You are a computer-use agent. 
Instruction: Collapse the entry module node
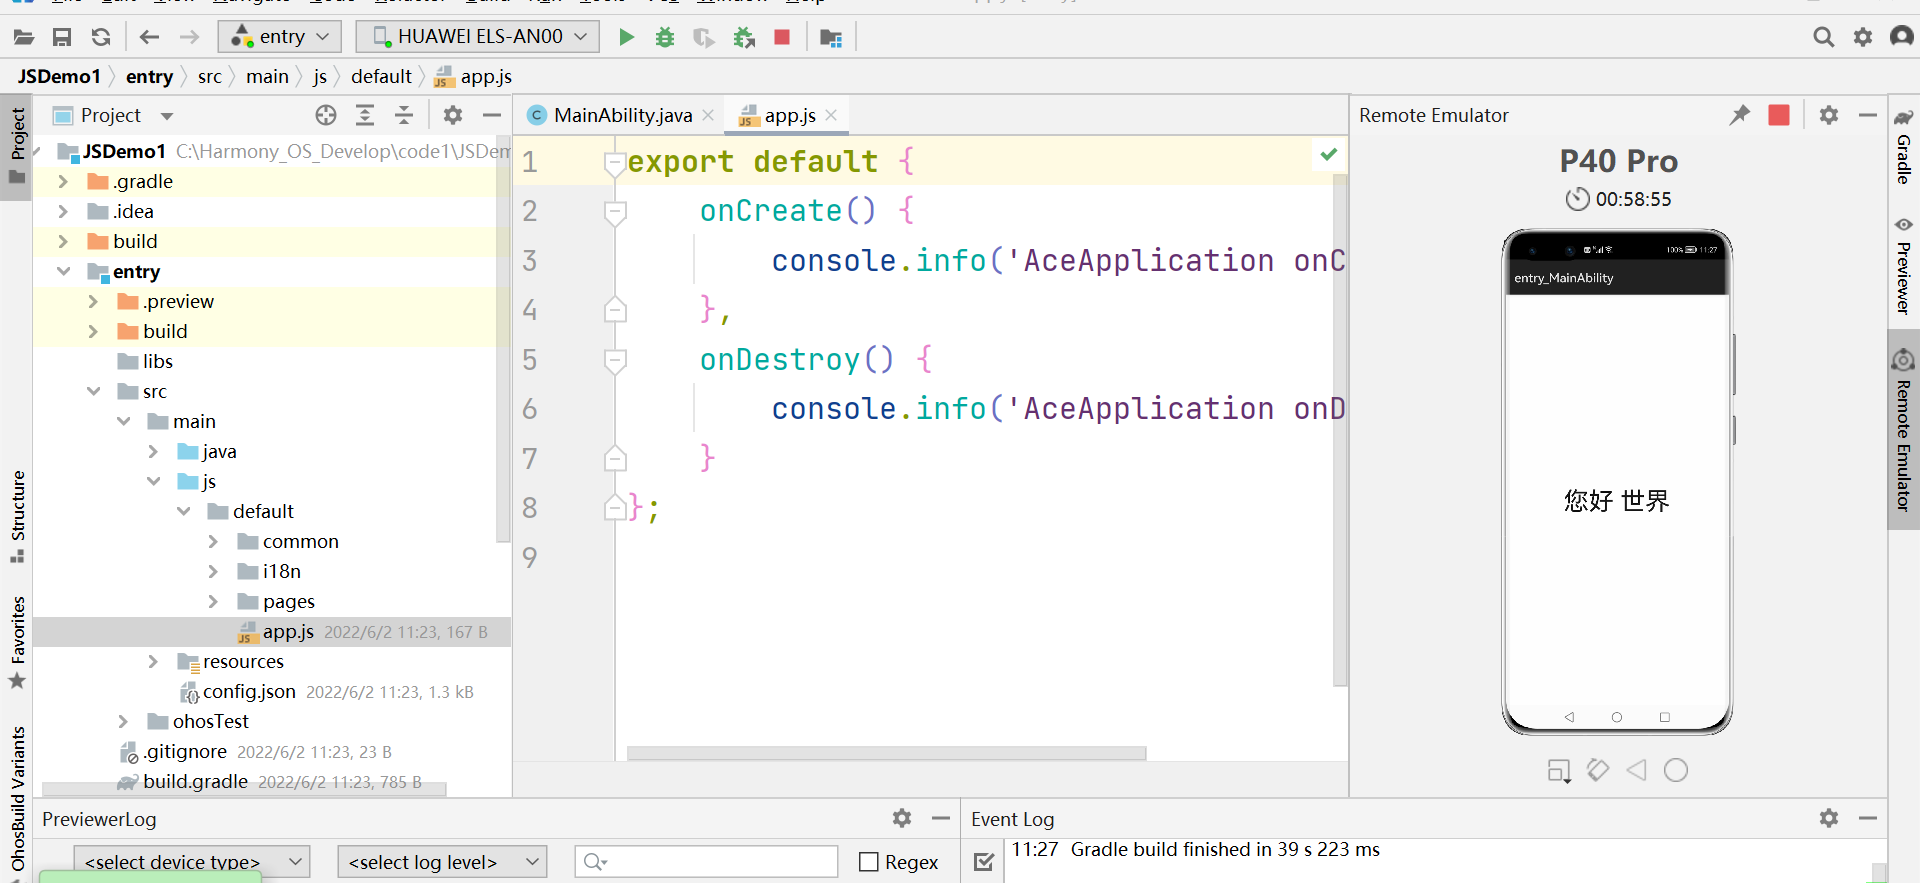tap(63, 272)
